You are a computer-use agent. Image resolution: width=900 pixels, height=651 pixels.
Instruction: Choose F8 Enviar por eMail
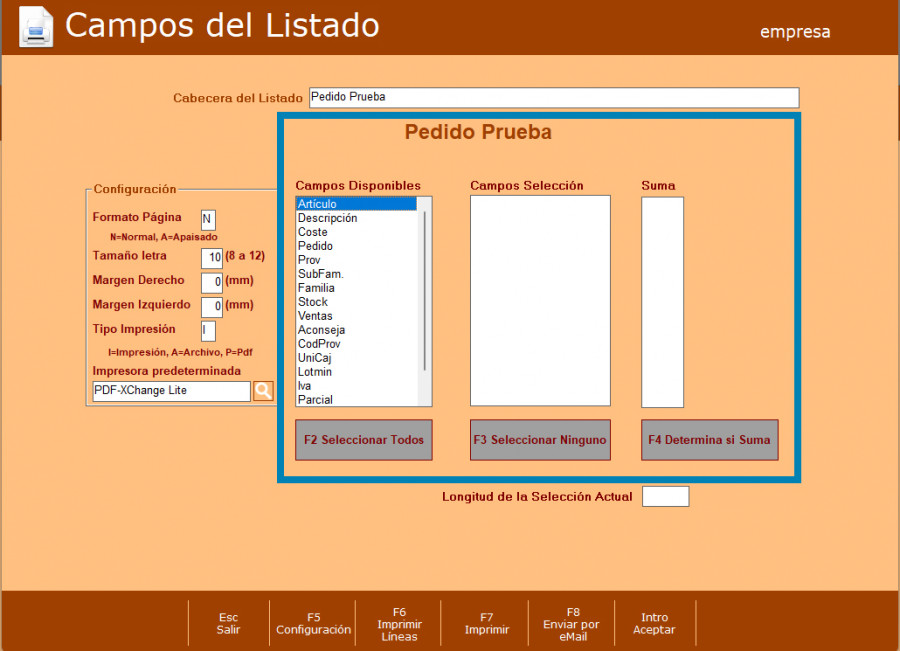click(x=573, y=624)
